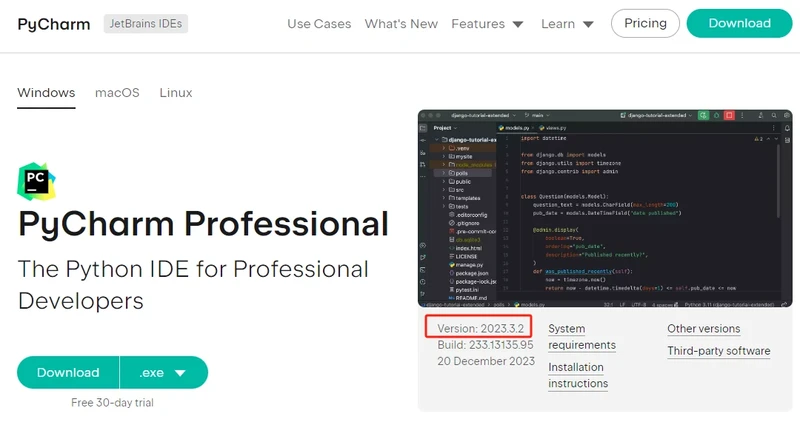Click the PyCharm PC logo icon
Screen dimensions: 800x442
click(37, 180)
